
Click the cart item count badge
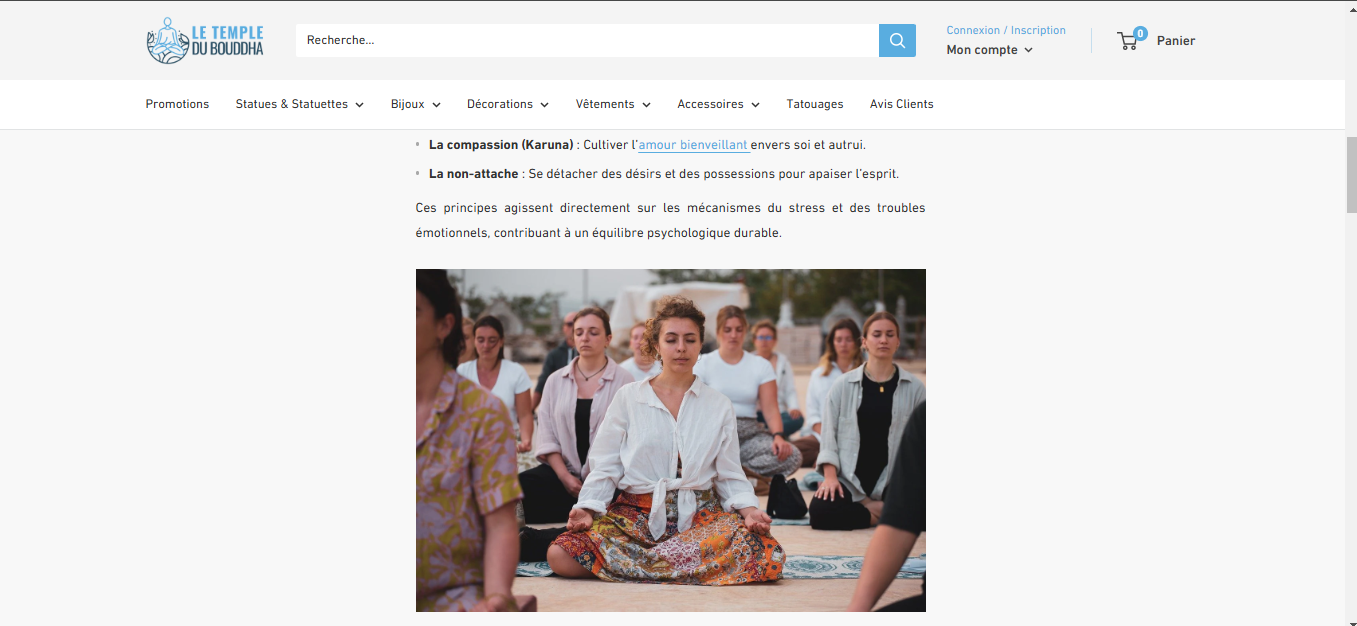(x=1140, y=33)
